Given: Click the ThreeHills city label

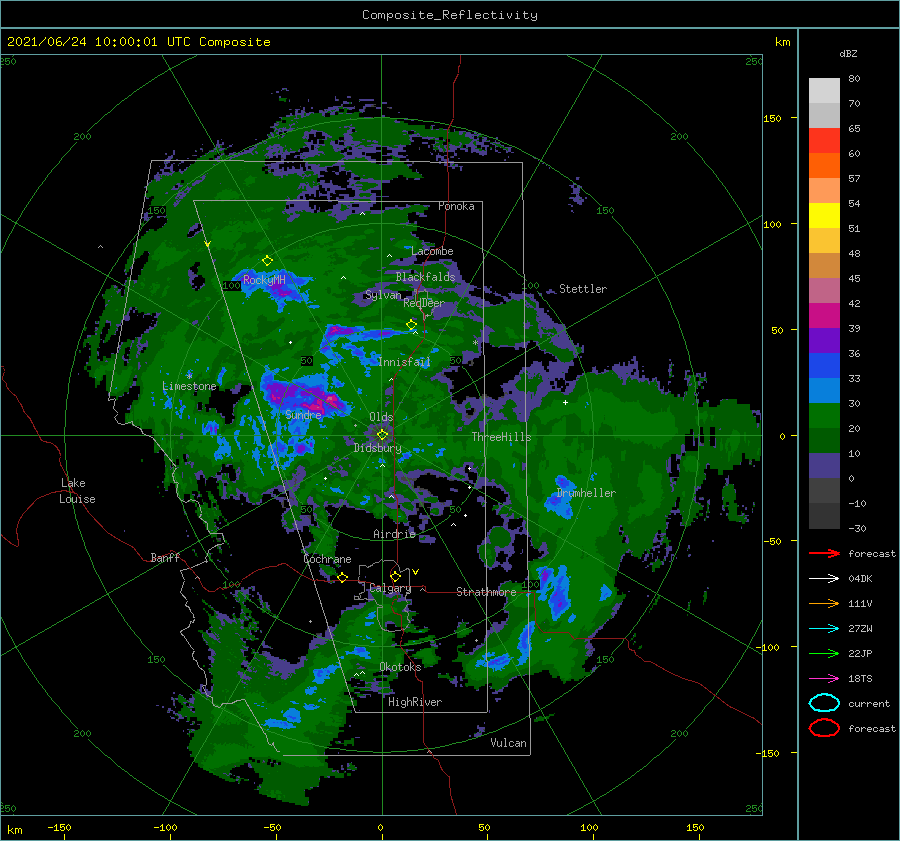Looking at the screenshot, I should 501,437.
